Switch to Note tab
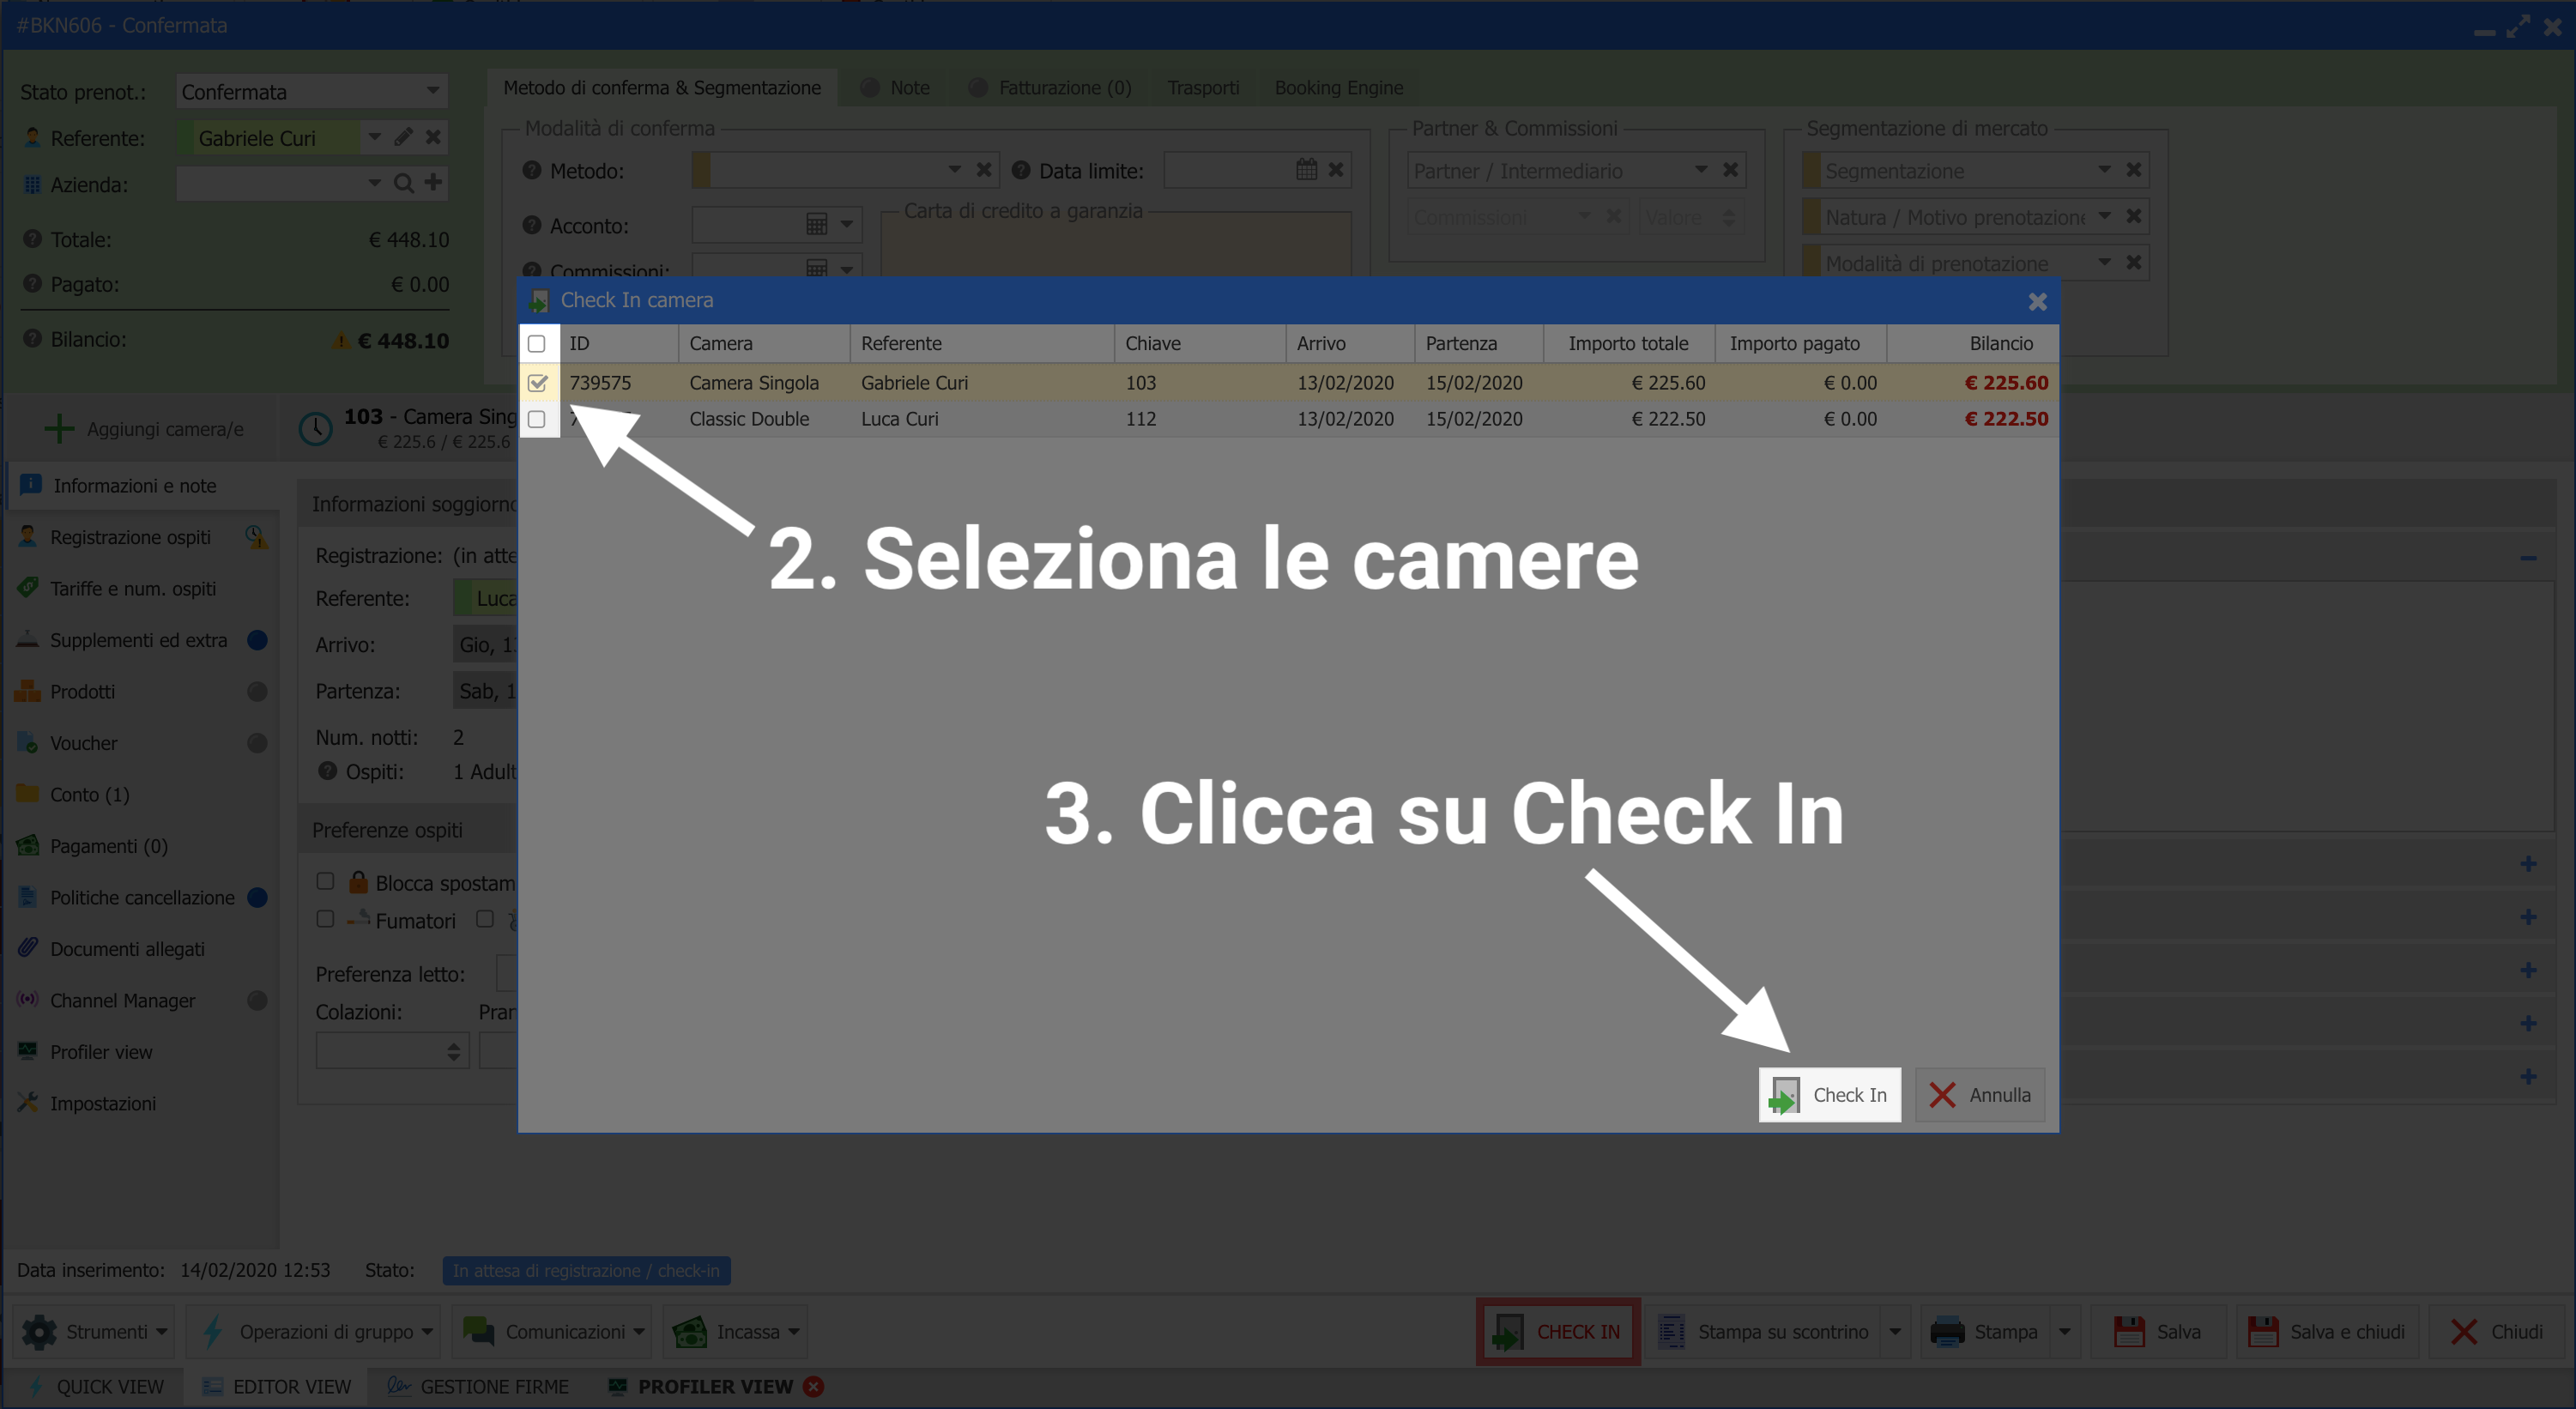 point(895,87)
